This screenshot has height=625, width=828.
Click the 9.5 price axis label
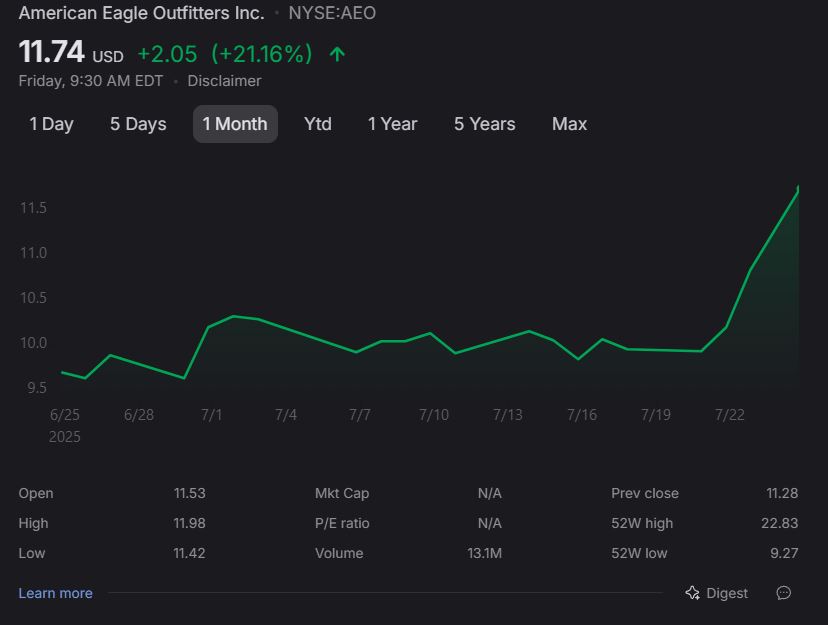[37, 388]
